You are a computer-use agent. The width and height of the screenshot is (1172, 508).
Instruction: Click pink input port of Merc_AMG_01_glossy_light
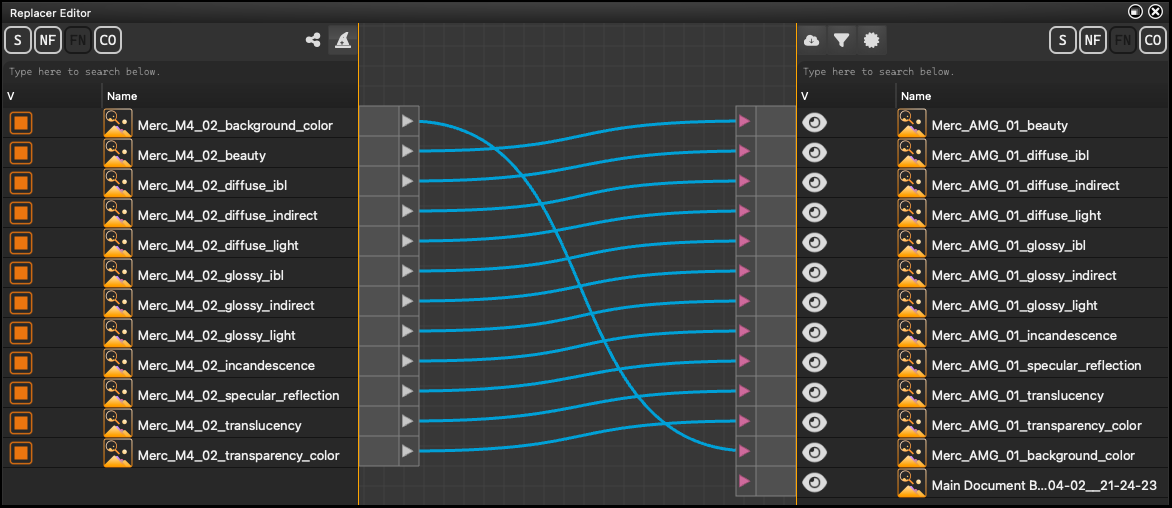744,301
